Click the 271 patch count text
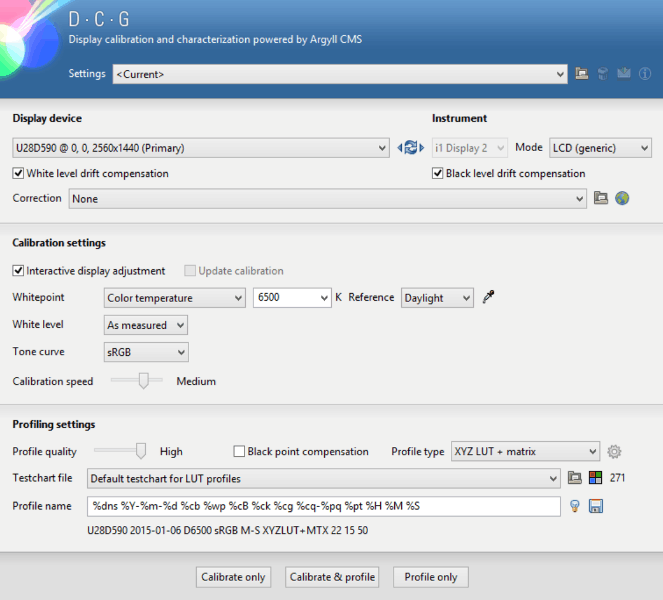Image resolution: width=663 pixels, height=600 pixels. click(x=617, y=478)
